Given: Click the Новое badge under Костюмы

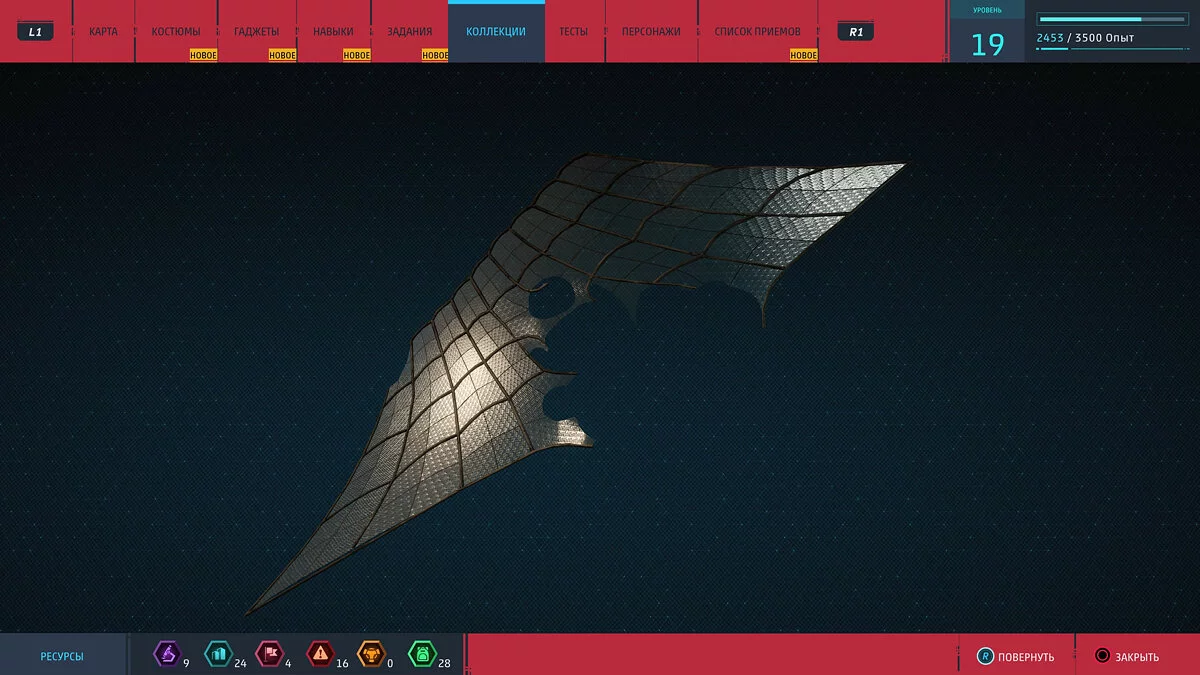Looking at the screenshot, I should (204, 56).
